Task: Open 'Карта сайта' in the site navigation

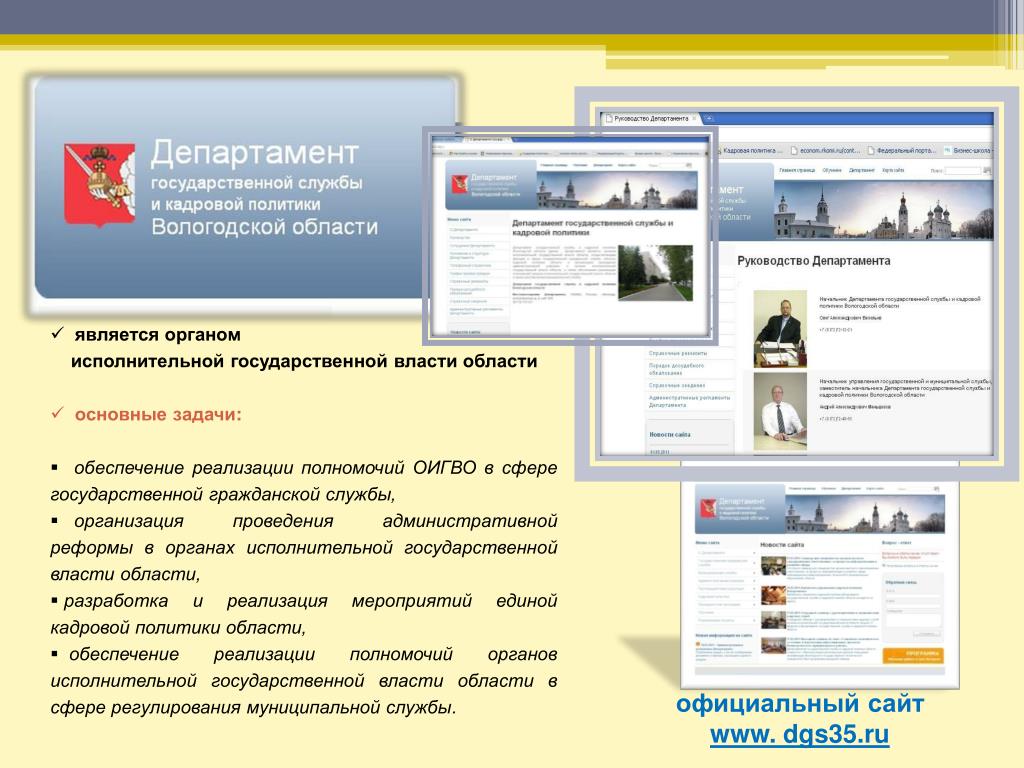Action: coord(893,170)
